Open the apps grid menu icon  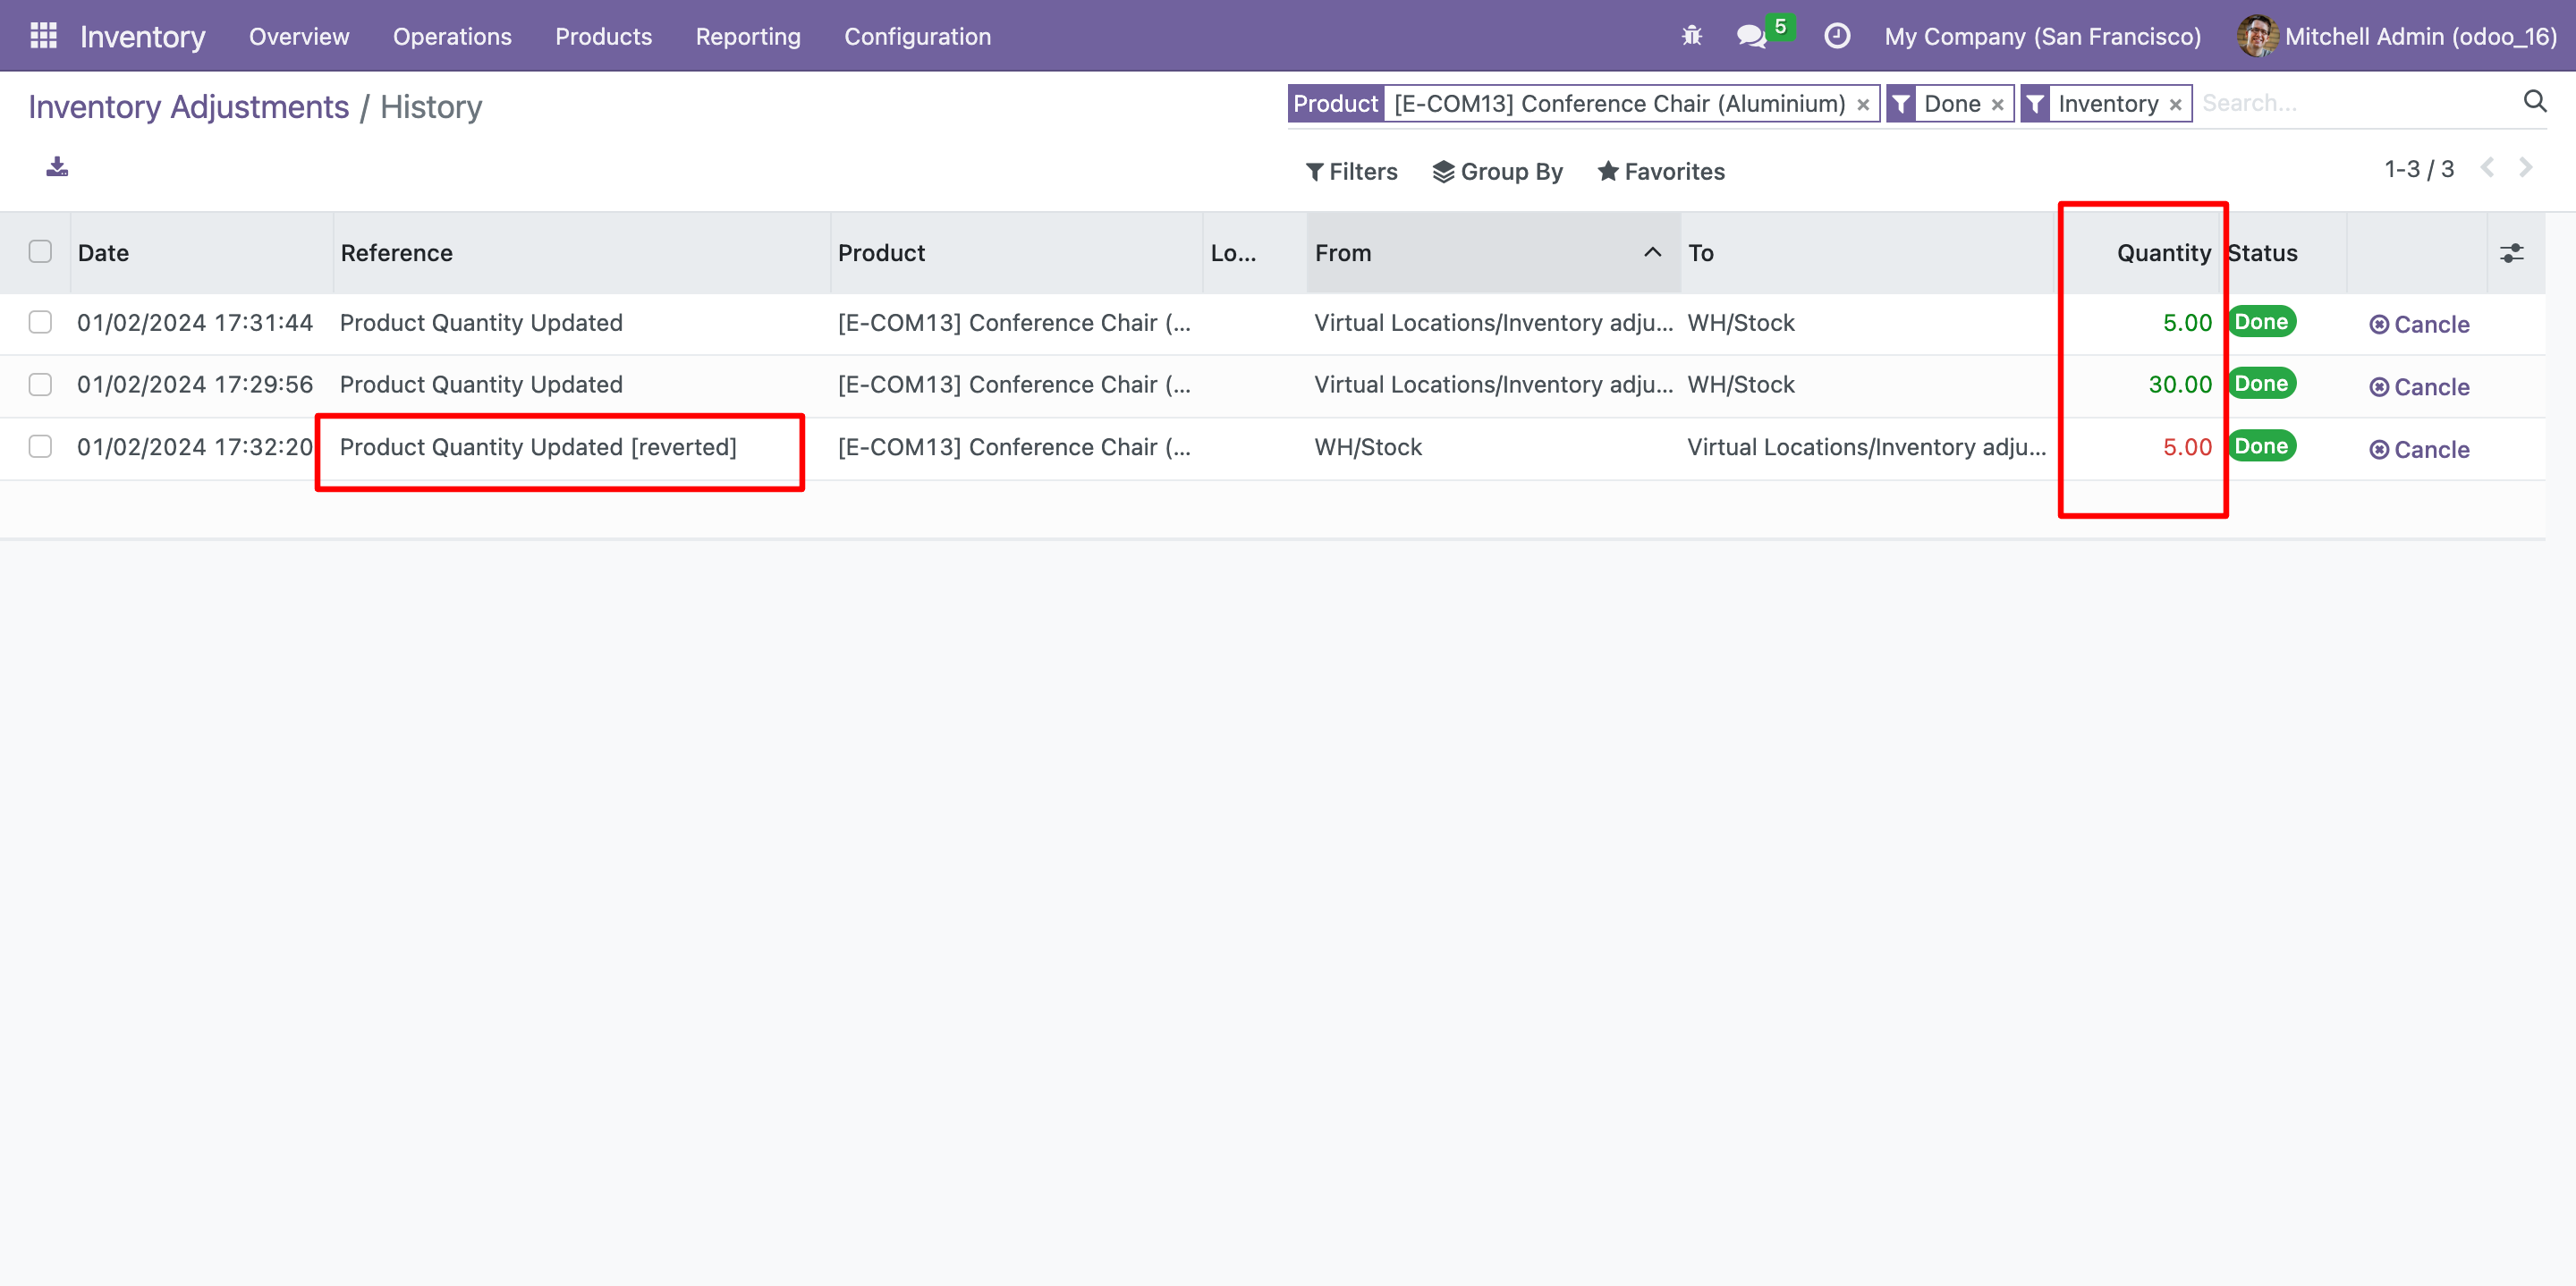coord(43,36)
